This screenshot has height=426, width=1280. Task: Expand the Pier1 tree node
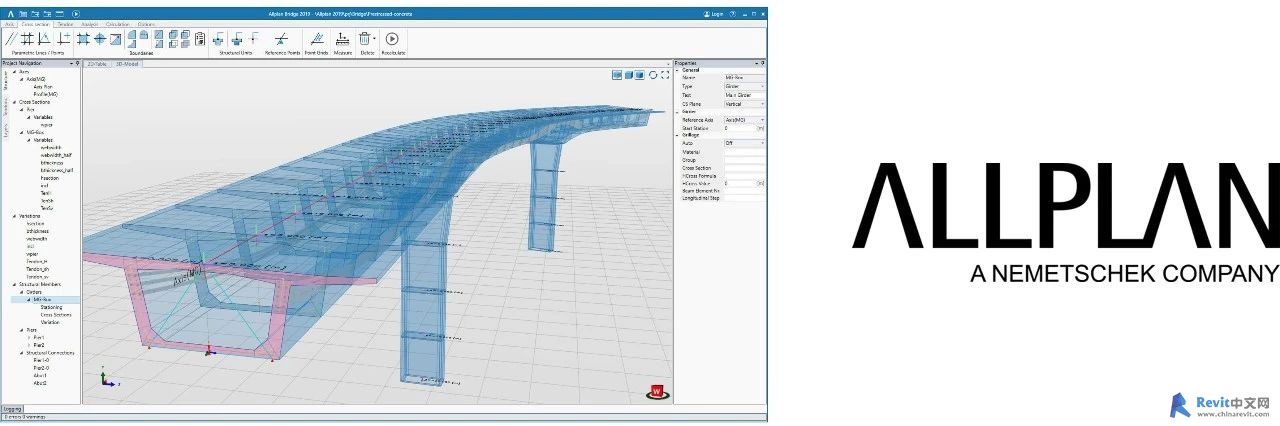click(28, 338)
